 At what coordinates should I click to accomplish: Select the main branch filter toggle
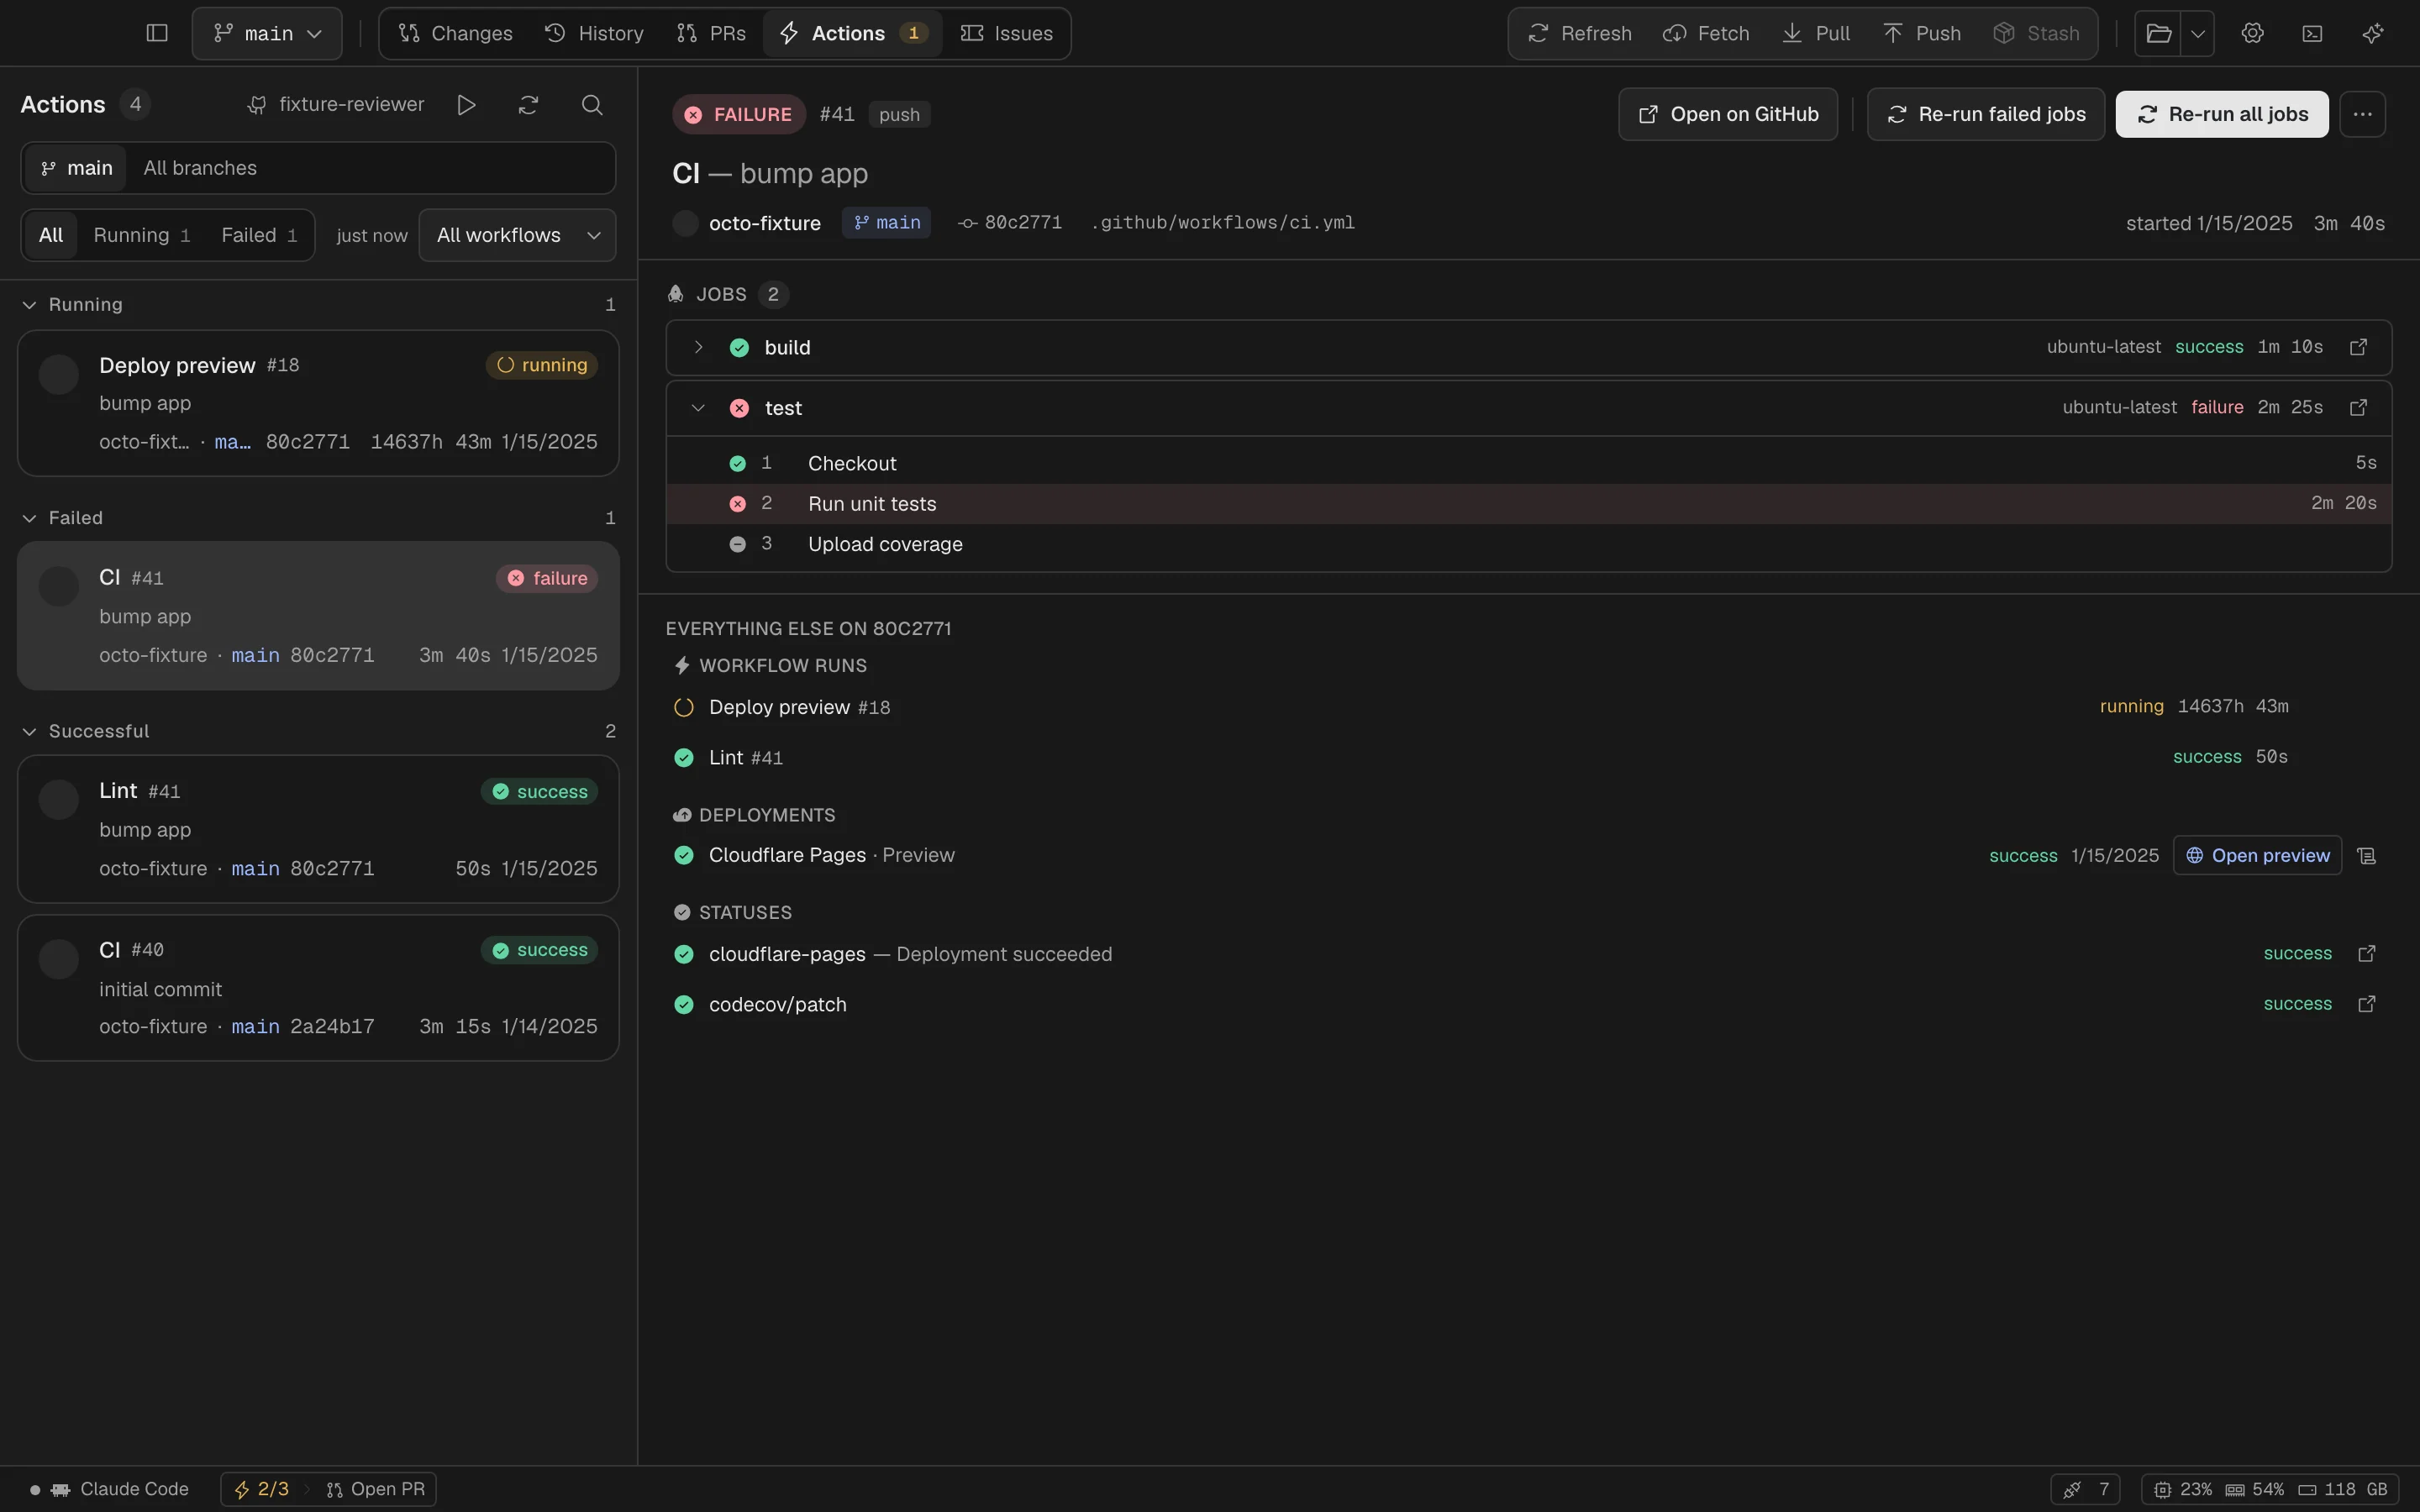point(76,168)
